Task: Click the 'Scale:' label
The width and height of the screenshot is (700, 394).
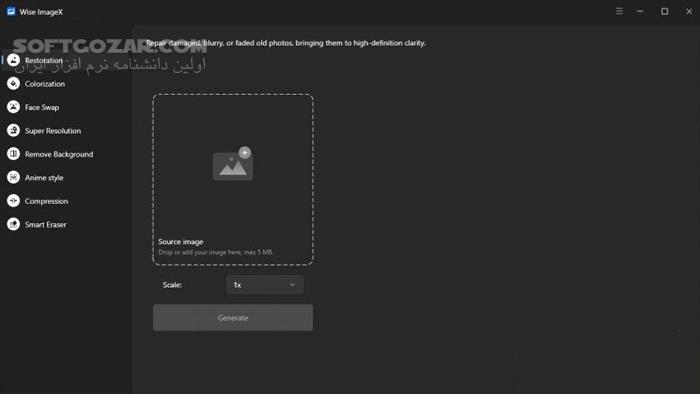Action: pyautogui.click(x=172, y=285)
